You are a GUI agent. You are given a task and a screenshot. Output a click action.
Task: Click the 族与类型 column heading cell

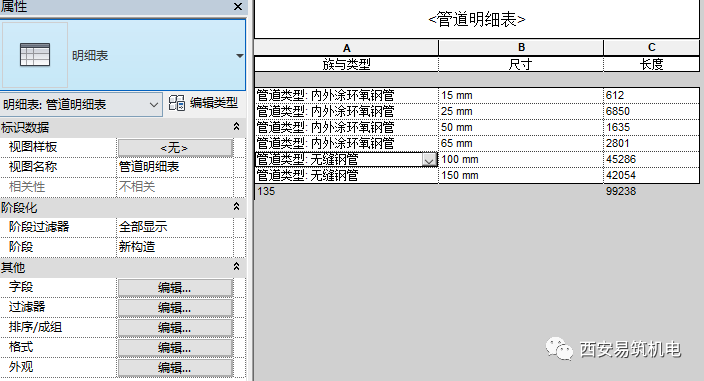click(347, 64)
